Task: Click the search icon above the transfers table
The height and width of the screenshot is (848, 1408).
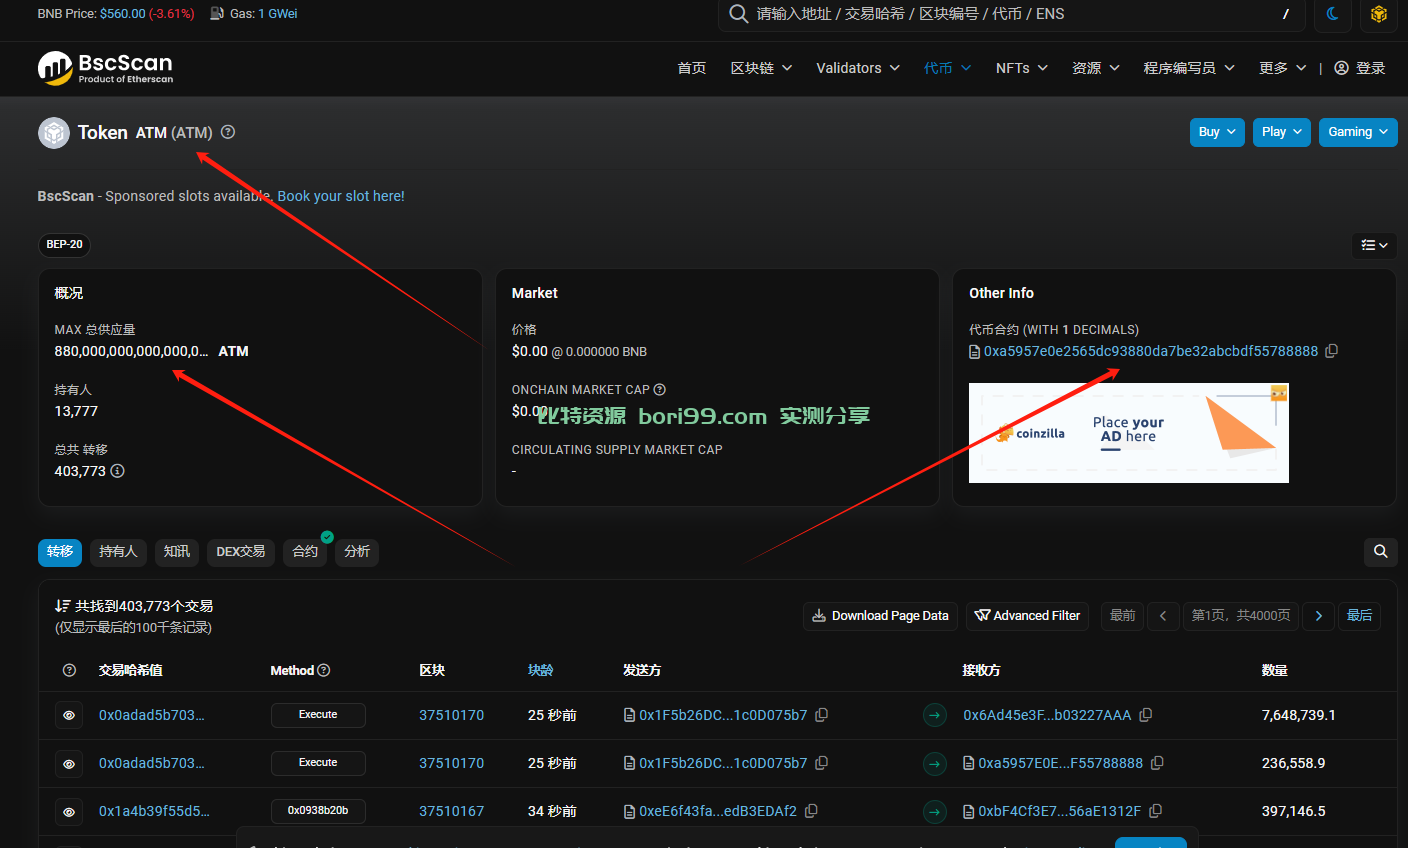Action: tap(1381, 552)
